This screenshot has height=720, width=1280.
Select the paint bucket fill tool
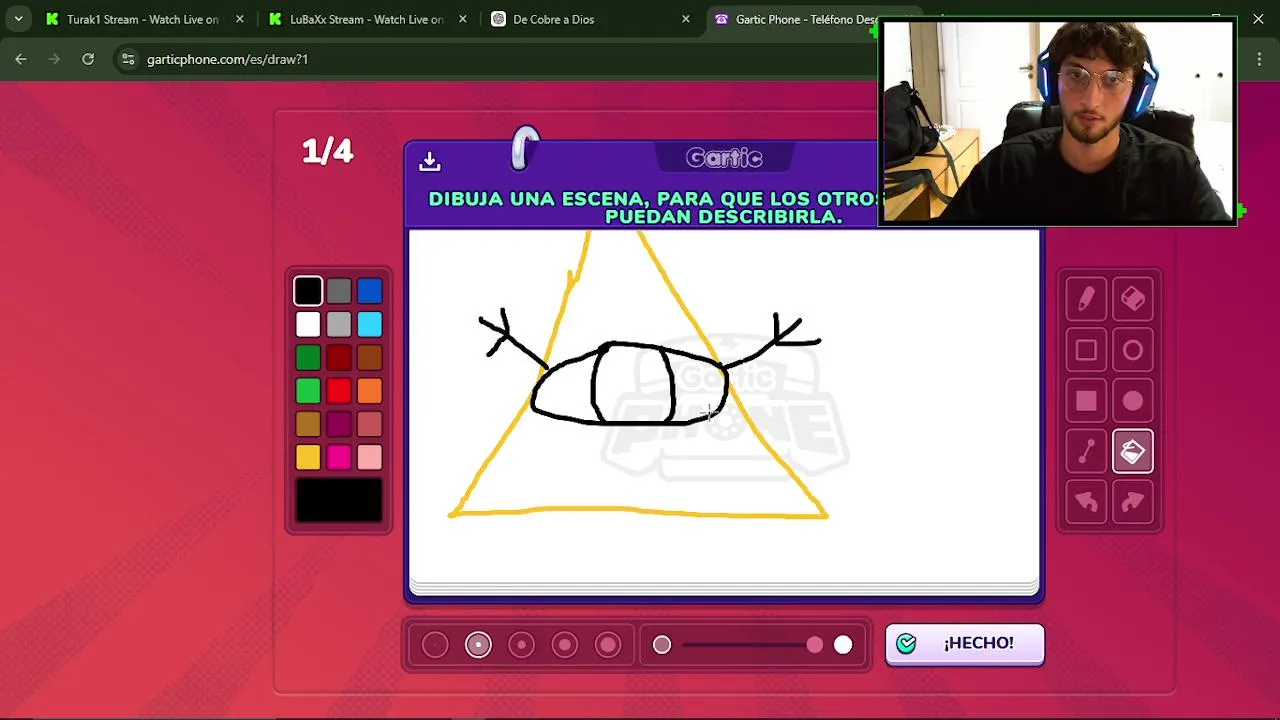click(x=1133, y=452)
